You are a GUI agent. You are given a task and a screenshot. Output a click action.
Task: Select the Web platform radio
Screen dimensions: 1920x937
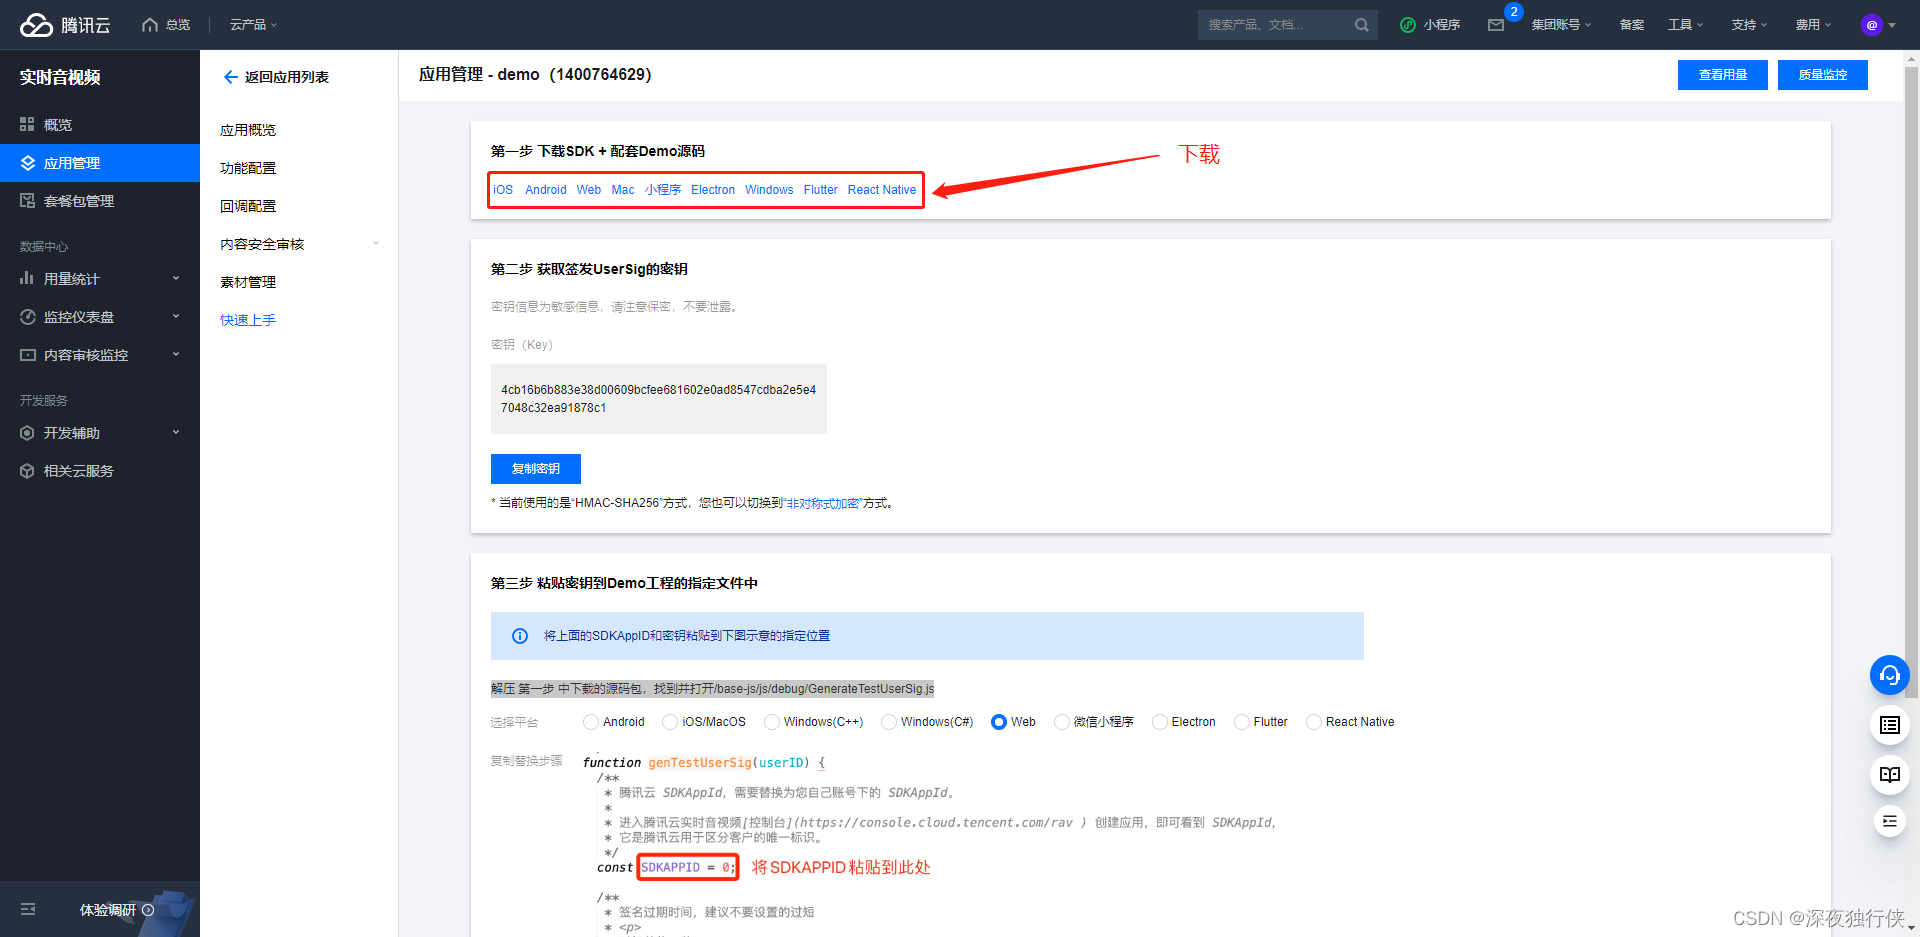(x=999, y=722)
